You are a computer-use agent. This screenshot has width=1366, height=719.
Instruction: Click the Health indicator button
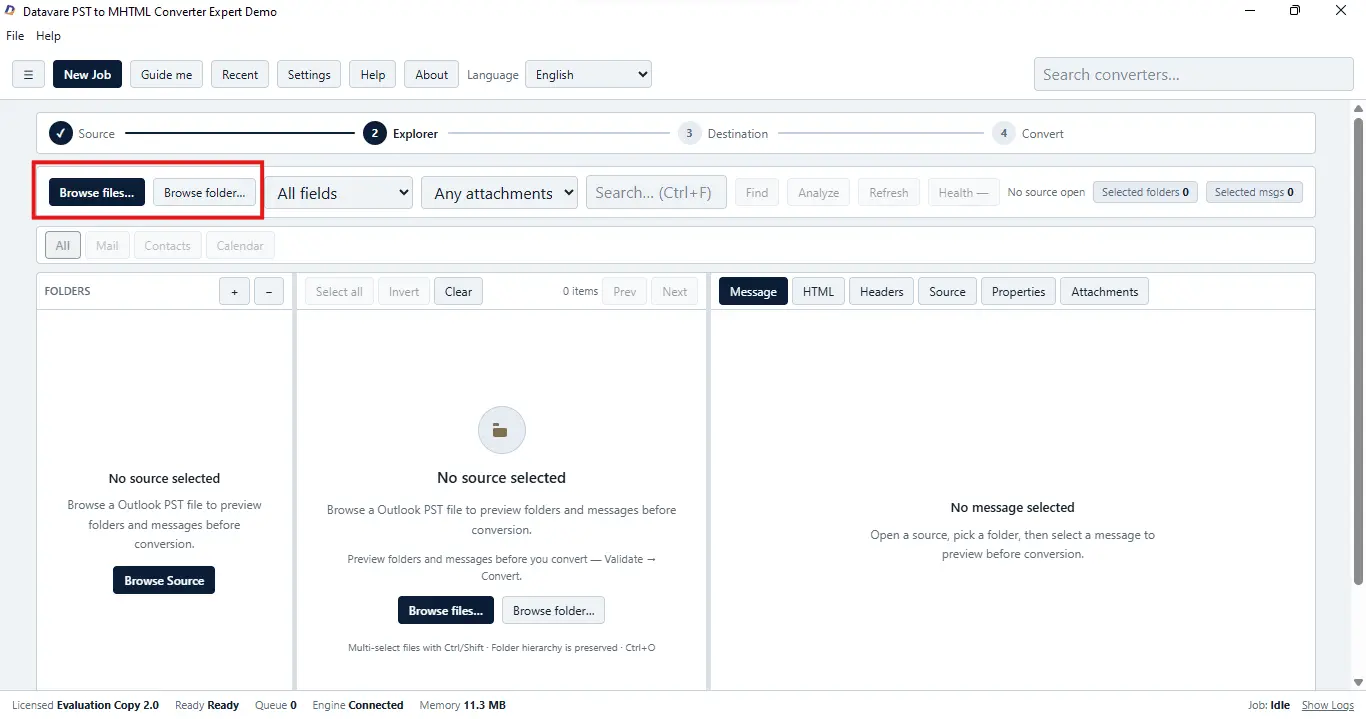coord(963,192)
